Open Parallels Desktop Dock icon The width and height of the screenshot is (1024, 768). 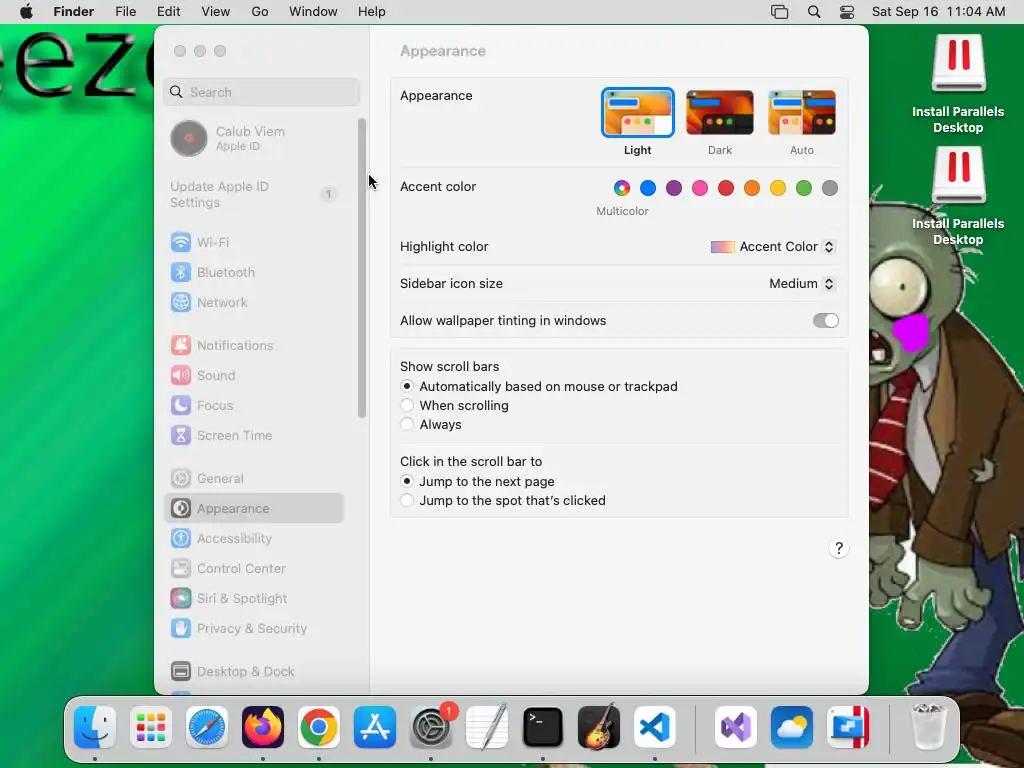coord(848,727)
